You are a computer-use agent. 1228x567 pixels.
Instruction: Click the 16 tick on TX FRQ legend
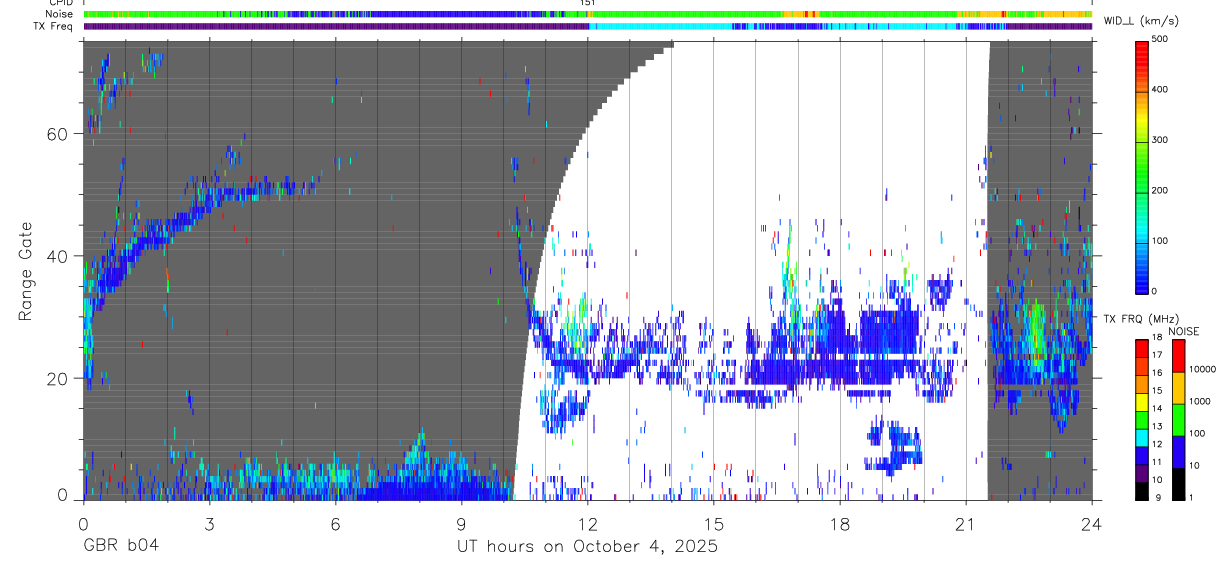click(1157, 373)
